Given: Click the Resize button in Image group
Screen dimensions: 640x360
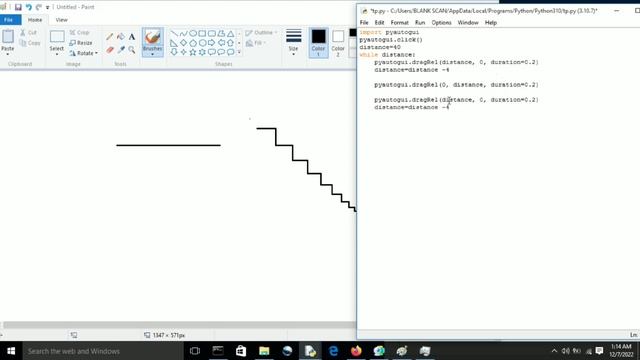Looking at the screenshot, I should 81,43.
